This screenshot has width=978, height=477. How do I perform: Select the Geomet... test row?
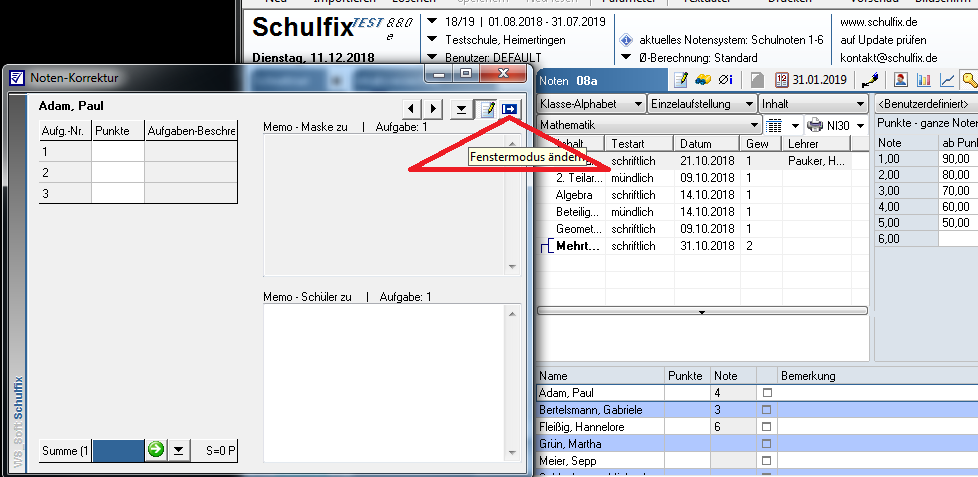click(x=702, y=229)
